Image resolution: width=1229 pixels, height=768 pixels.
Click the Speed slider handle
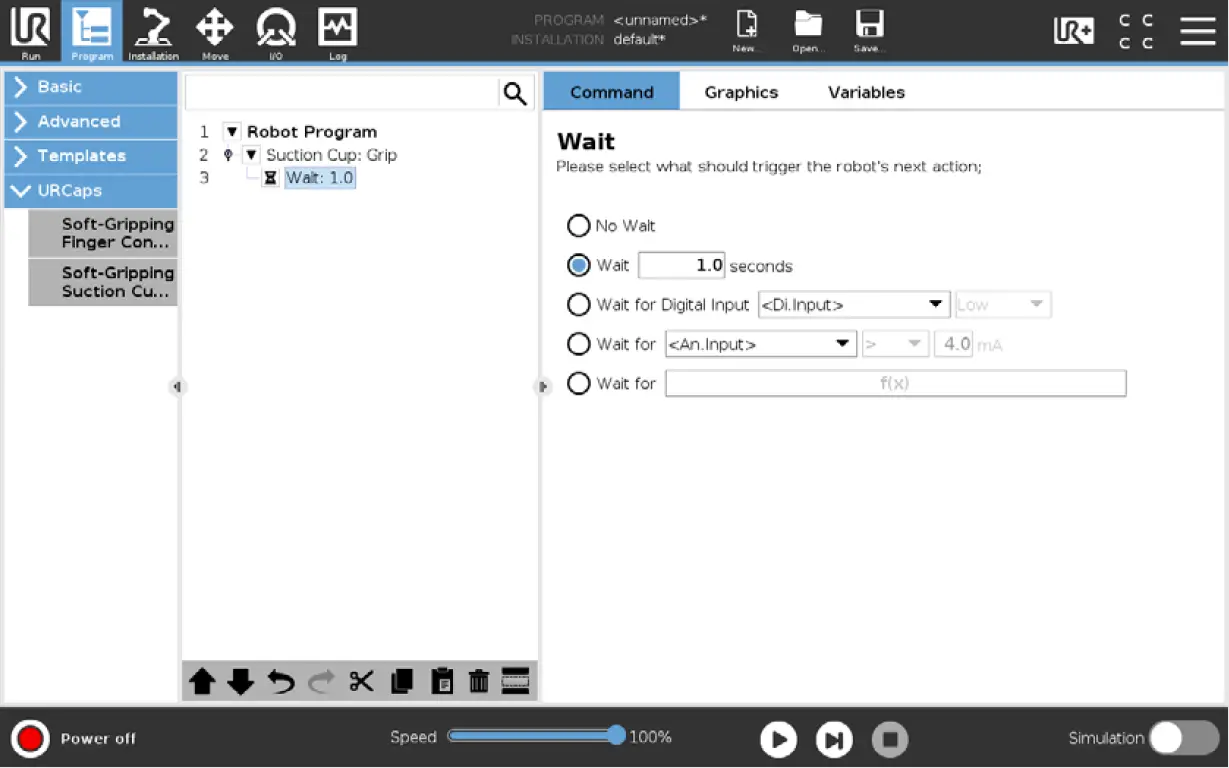pyautogui.click(x=616, y=736)
